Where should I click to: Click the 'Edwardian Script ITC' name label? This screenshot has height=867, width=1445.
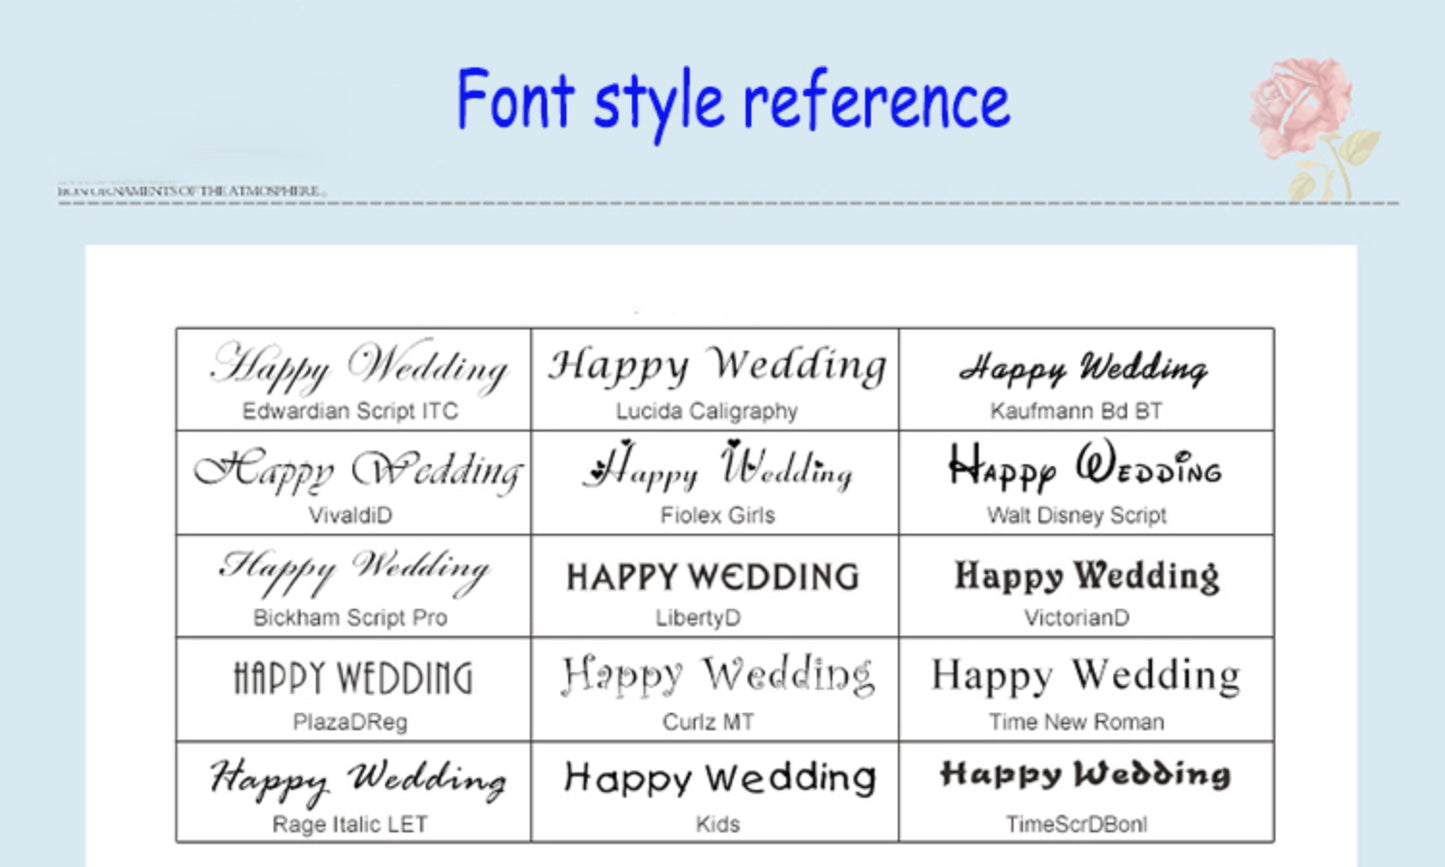(350, 411)
